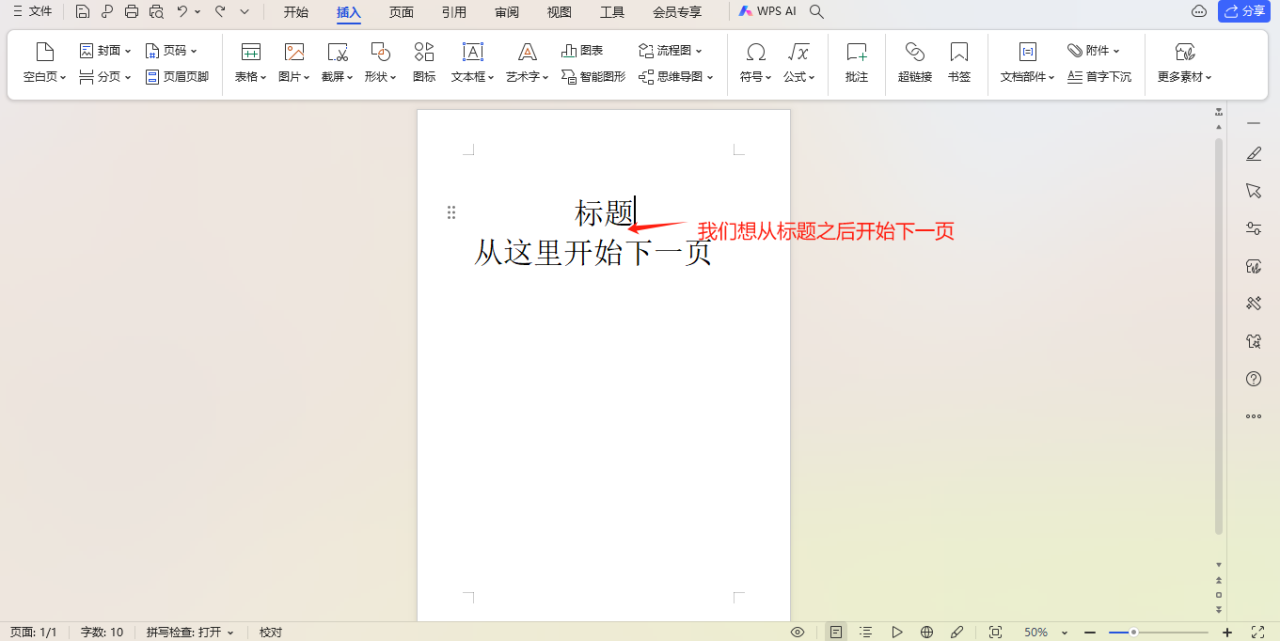Open the 图片 picture insert tool
1280x641 pixels.
[294, 62]
